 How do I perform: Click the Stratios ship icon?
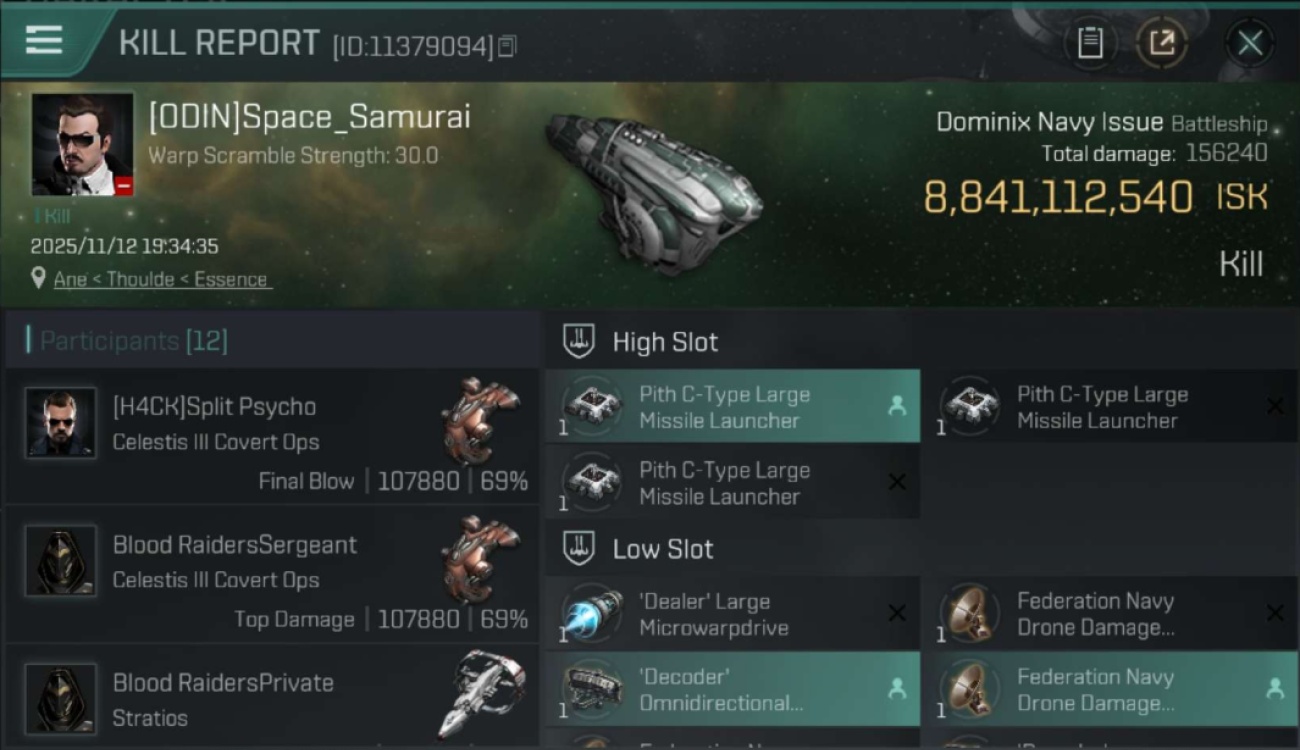click(x=481, y=693)
